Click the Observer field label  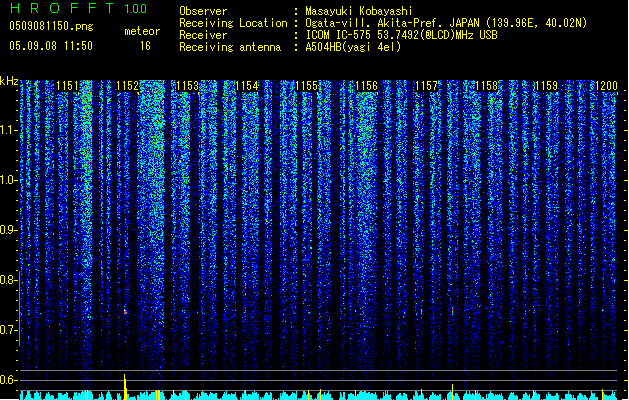[203, 11]
